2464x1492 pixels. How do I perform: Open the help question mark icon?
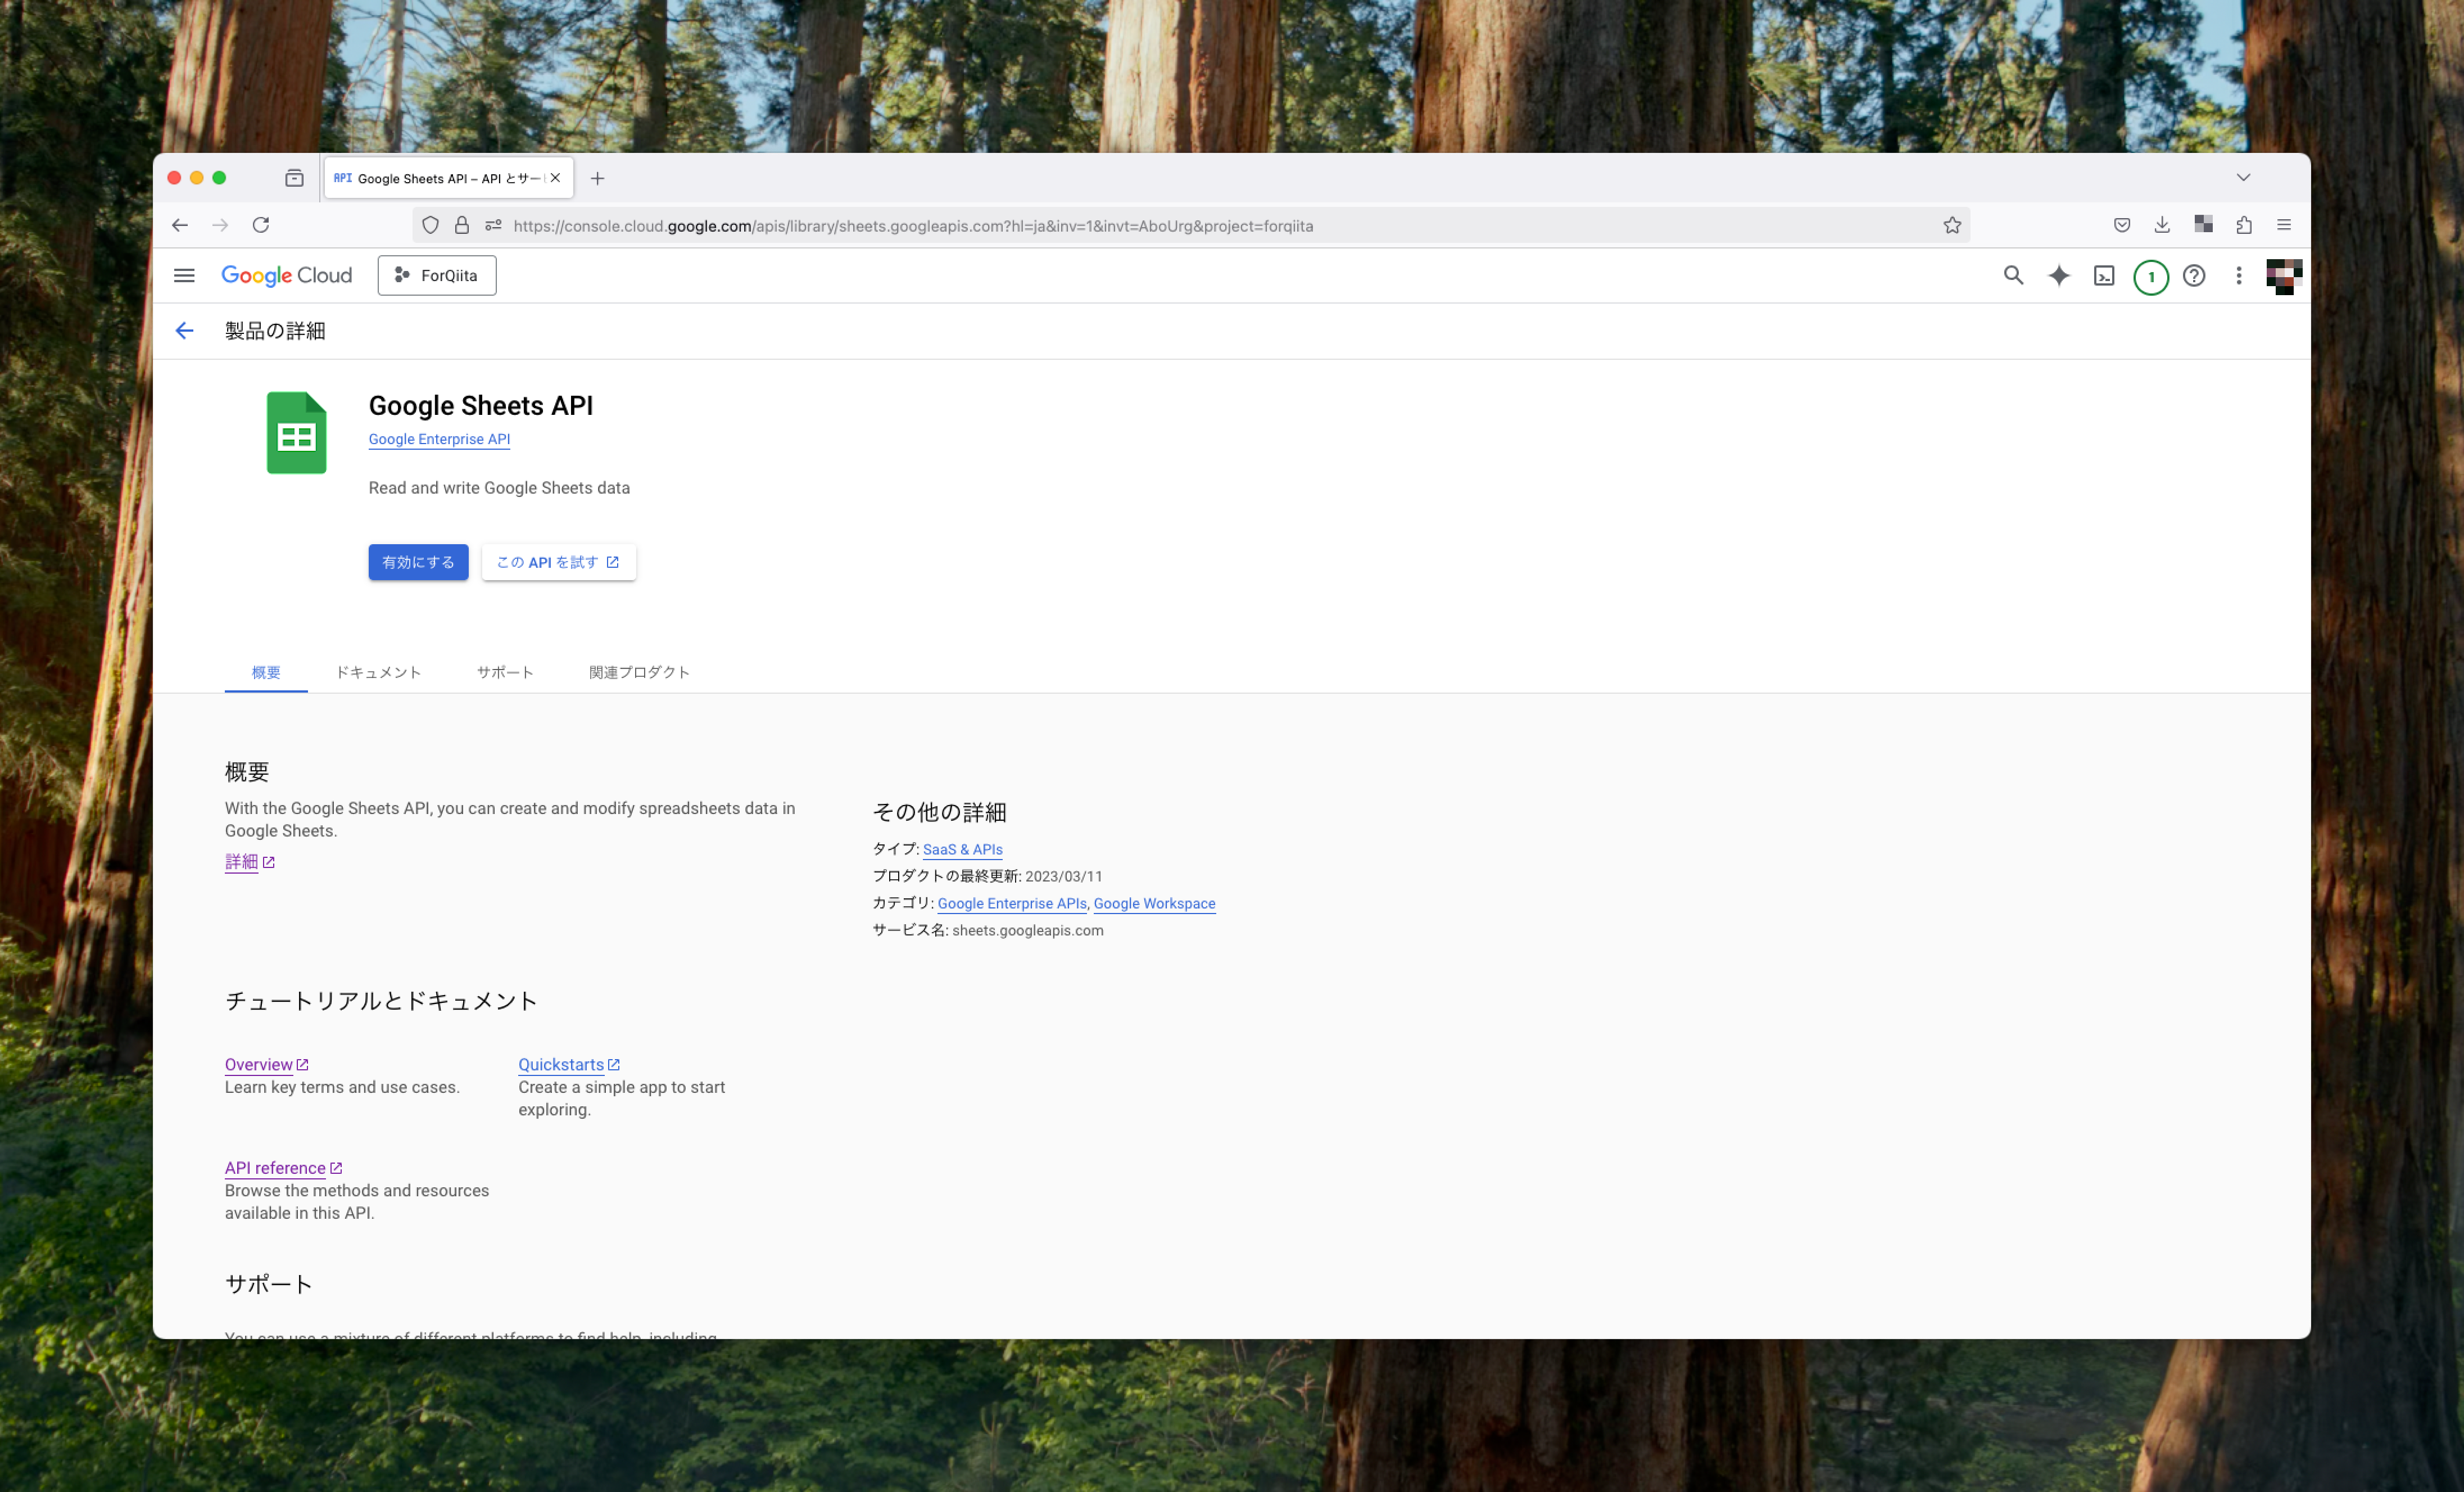[x=2194, y=275]
